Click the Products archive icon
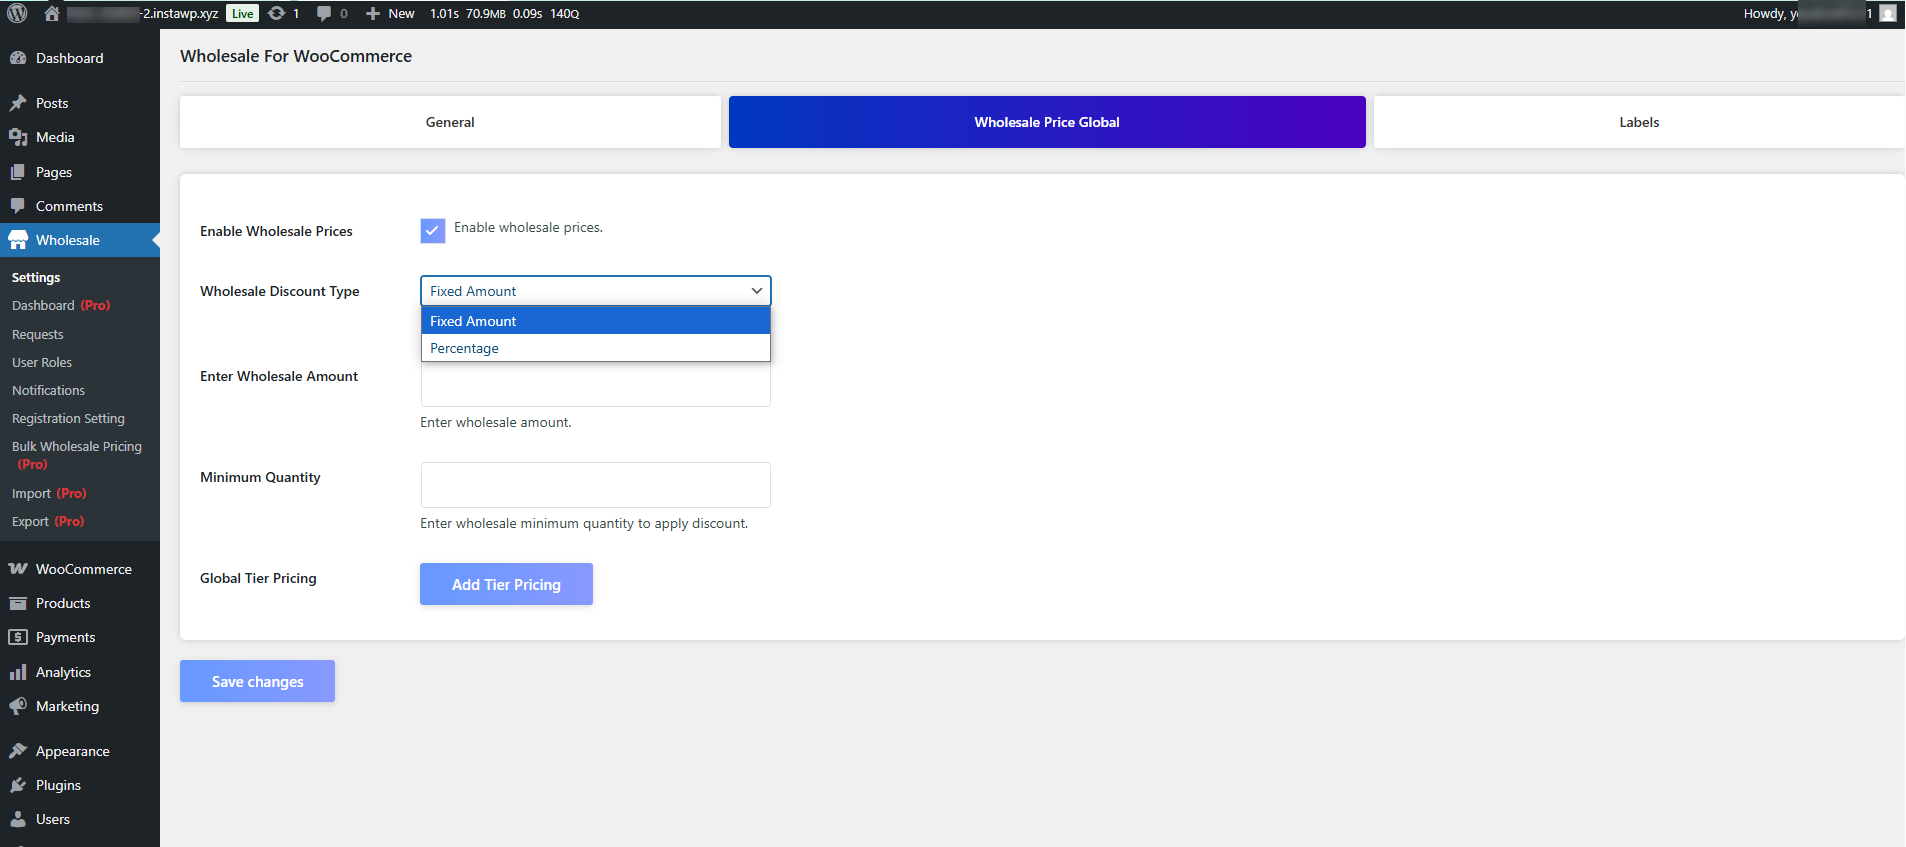The image size is (1906, 847). click(18, 603)
